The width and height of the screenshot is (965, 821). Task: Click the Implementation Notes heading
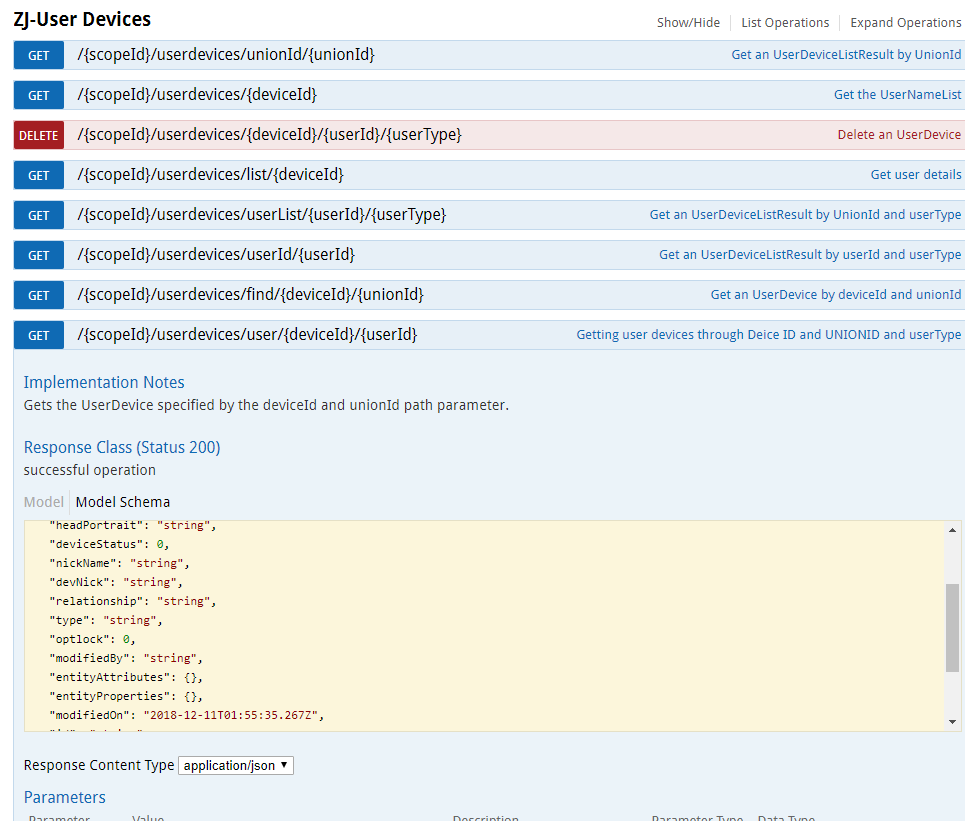tap(104, 383)
